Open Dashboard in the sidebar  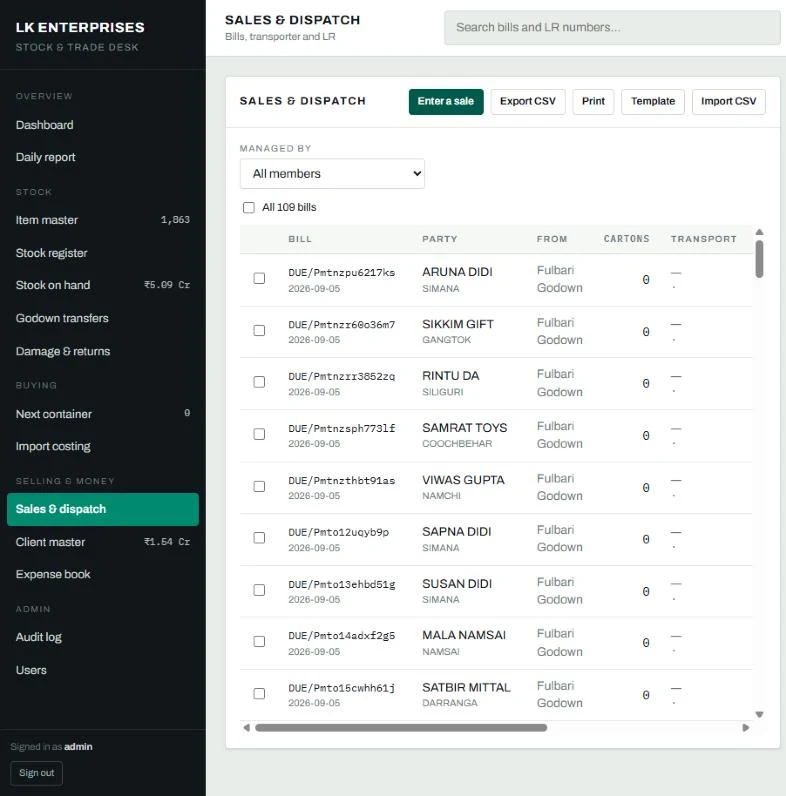pyautogui.click(x=103, y=125)
